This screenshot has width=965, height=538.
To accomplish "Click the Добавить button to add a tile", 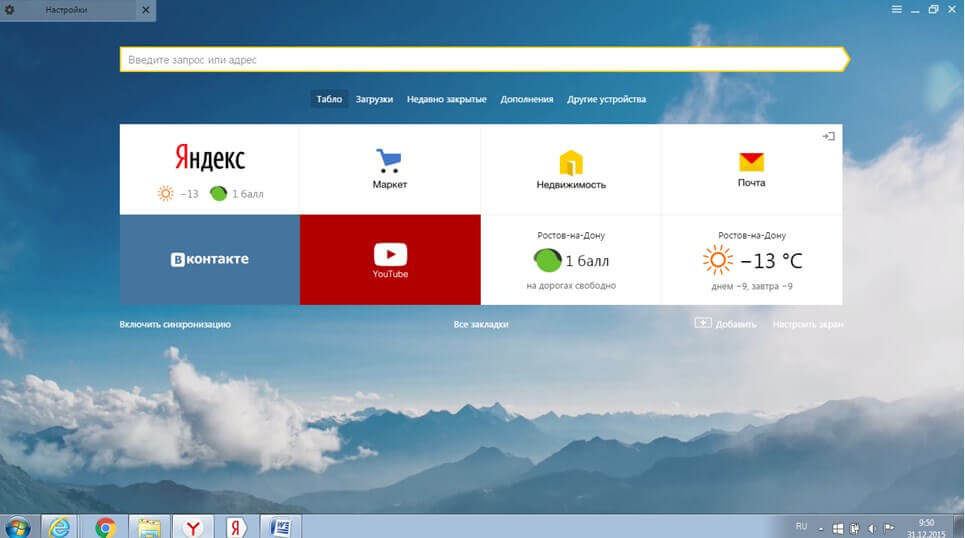I will click(726, 324).
